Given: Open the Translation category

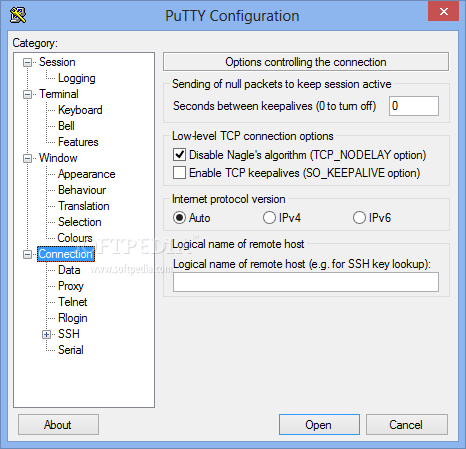Looking at the screenshot, I should [83, 206].
